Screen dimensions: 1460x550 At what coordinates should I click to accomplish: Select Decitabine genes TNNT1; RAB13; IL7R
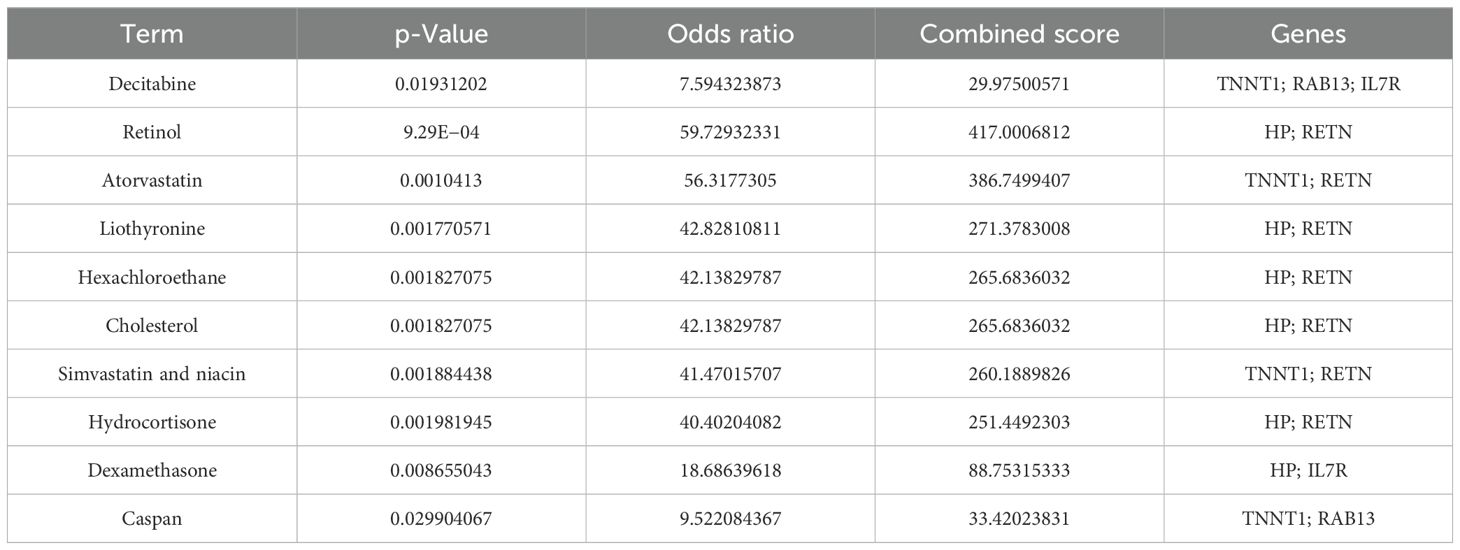click(x=1308, y=84)
